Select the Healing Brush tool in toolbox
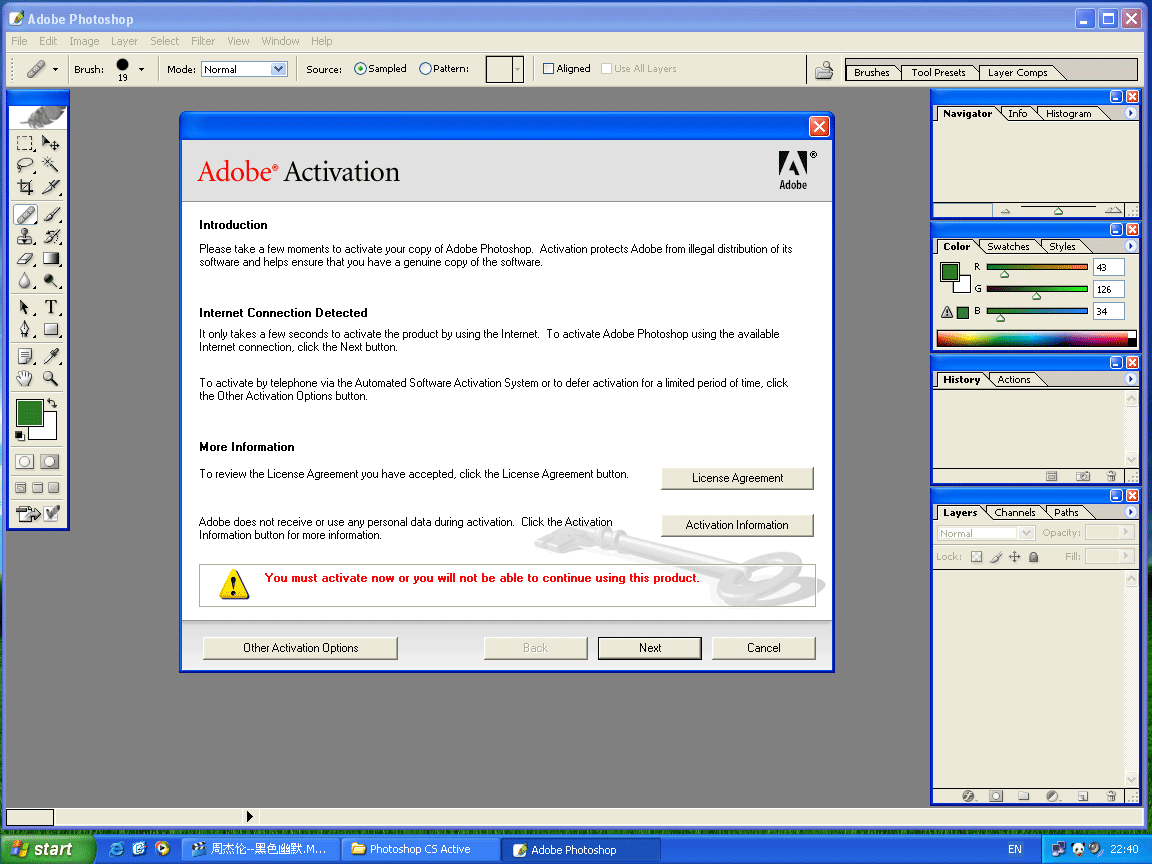Viewport: 1152px width, 864px height. tap(25, 215)
